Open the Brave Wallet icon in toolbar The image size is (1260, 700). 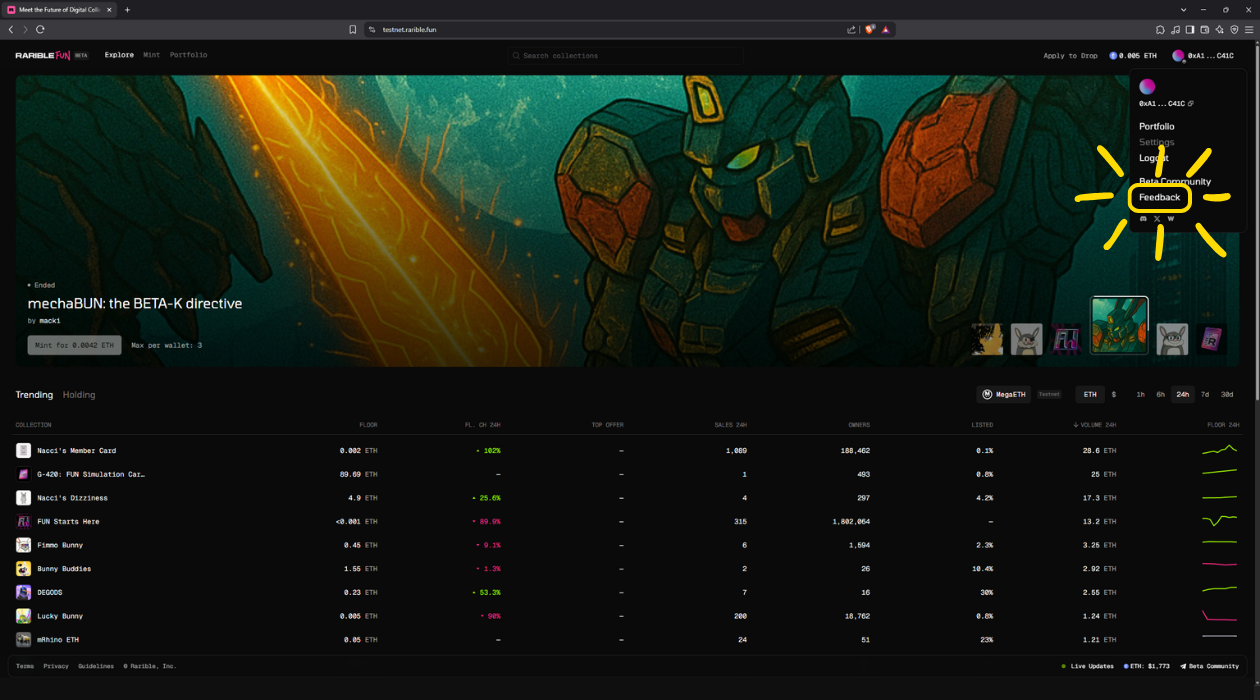(x=1205, y=30)
